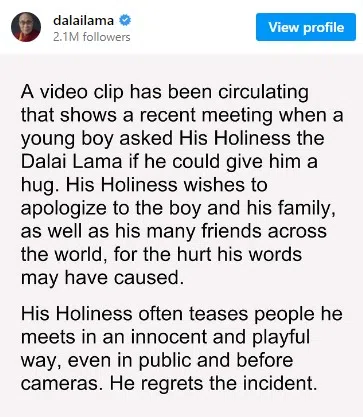Click the phrase 'young boy' in the statement

pos(67,139)
